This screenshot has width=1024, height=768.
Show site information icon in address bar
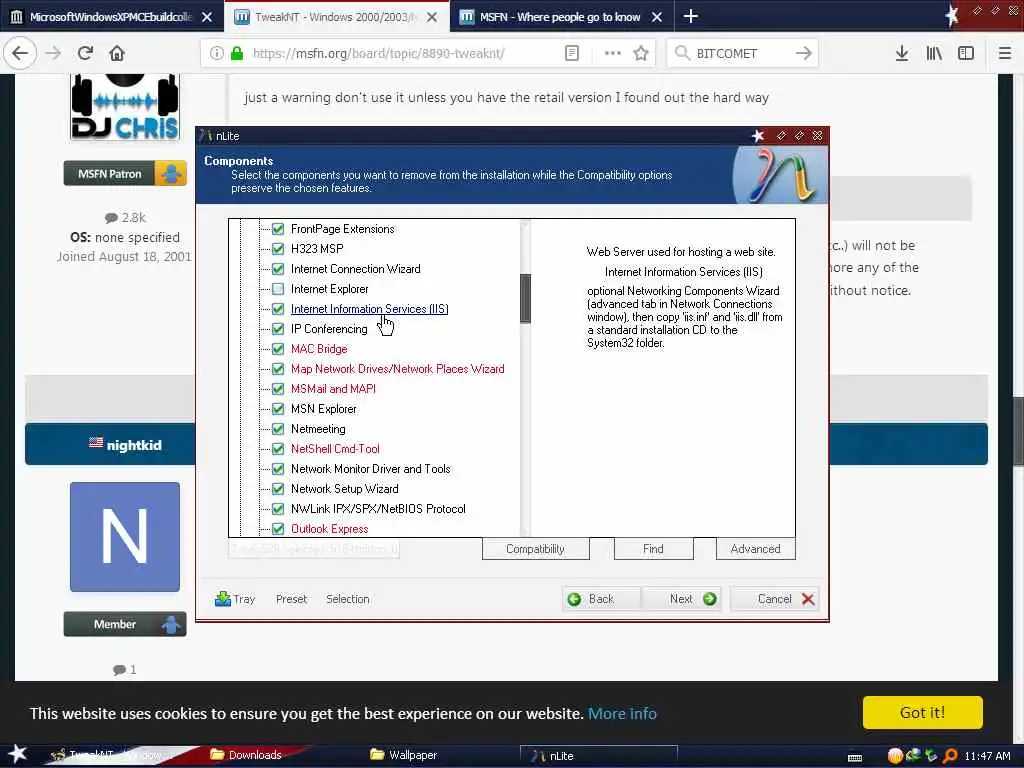point(216,53)
